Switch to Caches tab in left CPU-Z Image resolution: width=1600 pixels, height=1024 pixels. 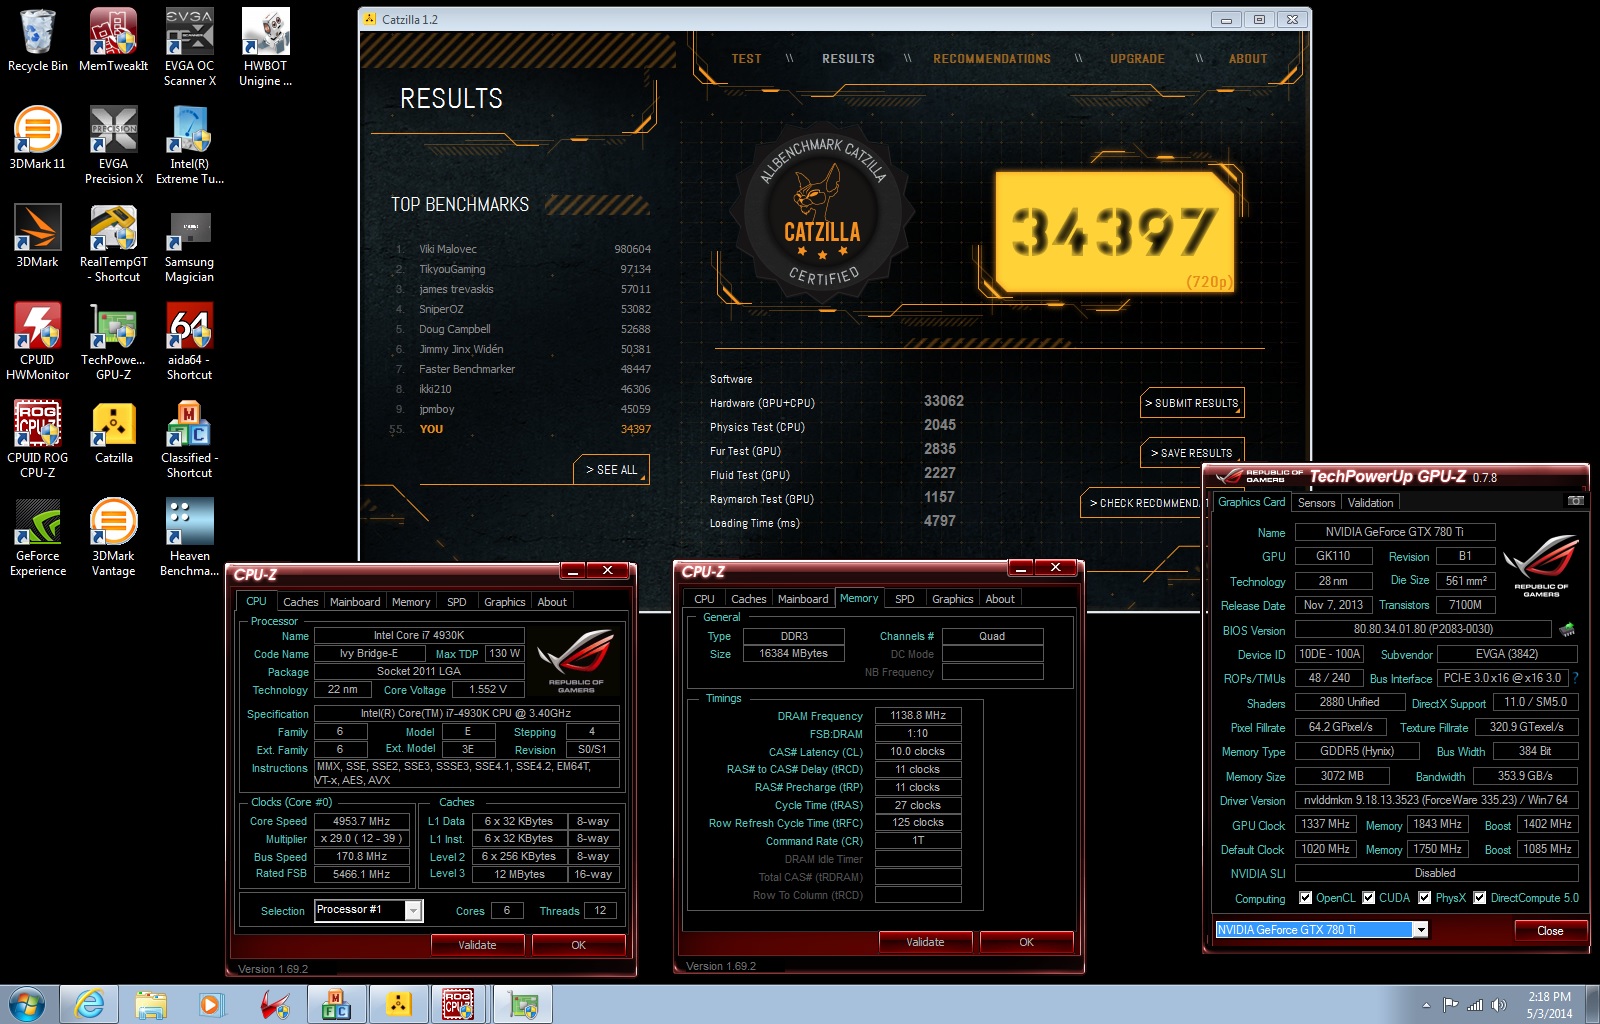300,602
